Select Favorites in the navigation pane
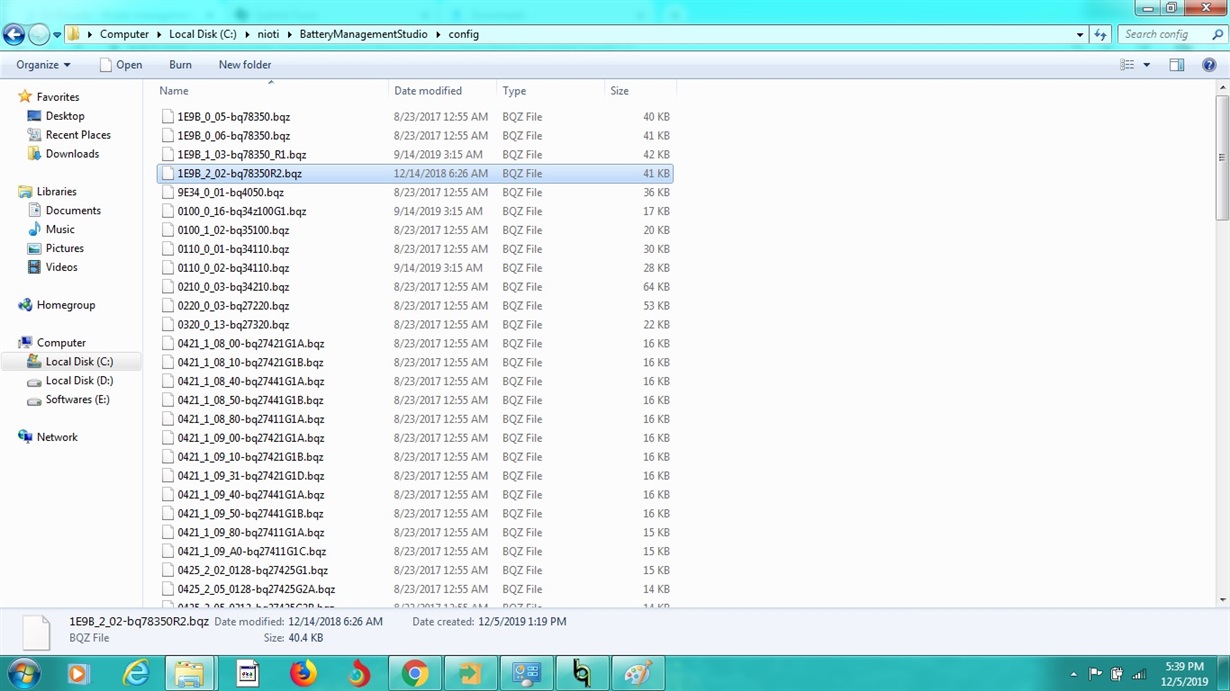The height and width of the screenshot is (691, 1230). click(x=58, y=97)
